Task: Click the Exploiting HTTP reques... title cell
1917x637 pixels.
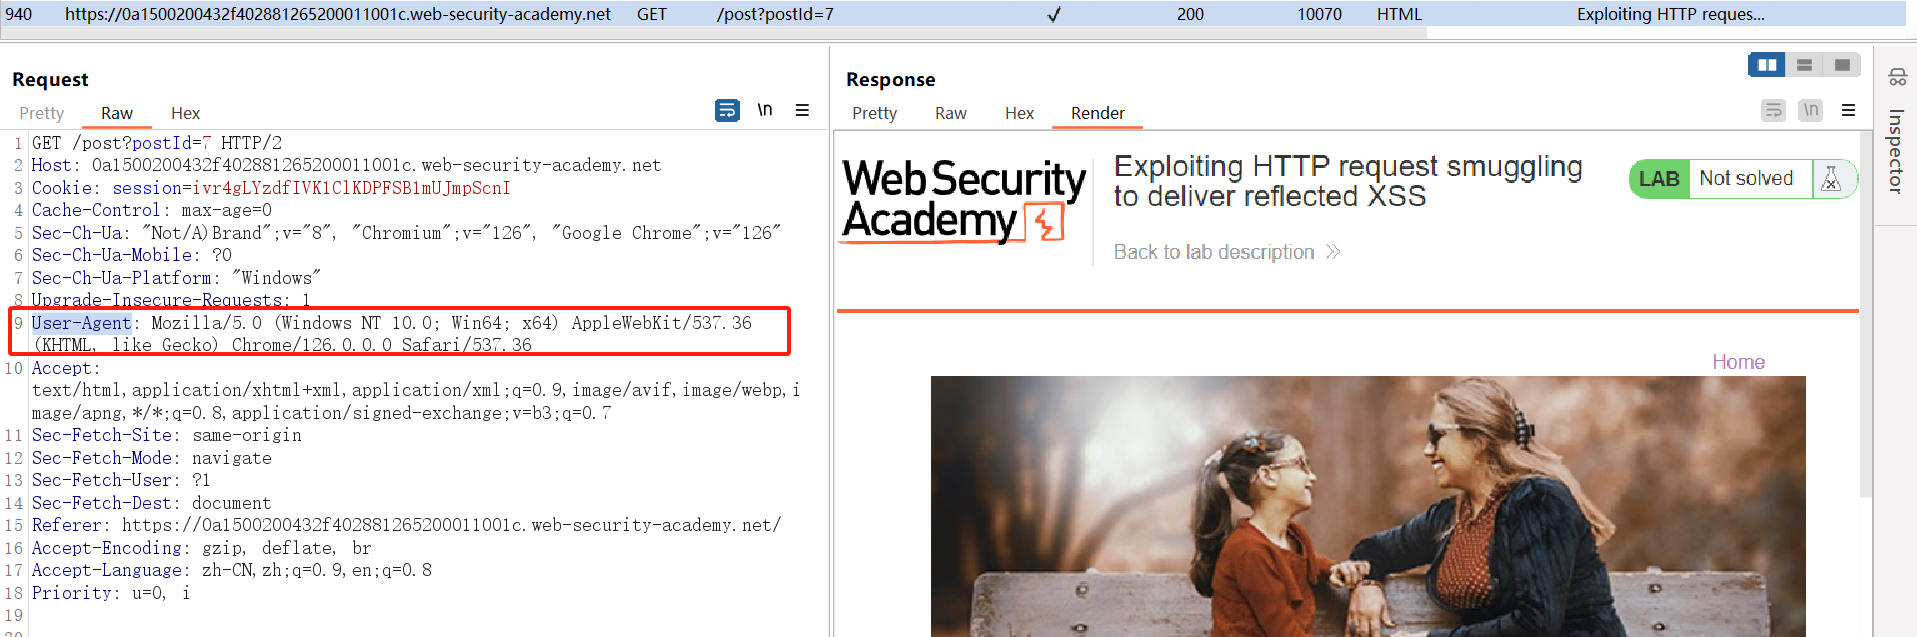Action: point(1670,14)
